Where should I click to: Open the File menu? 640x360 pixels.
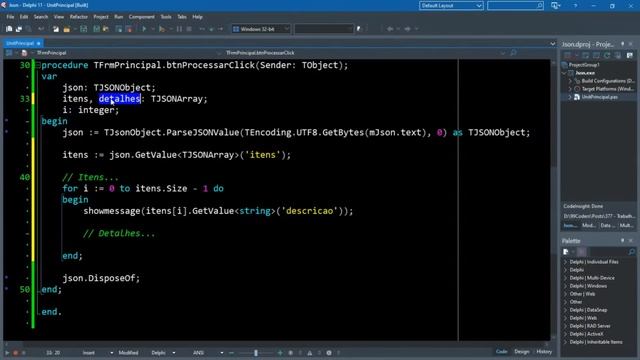[x=10, y=17]
